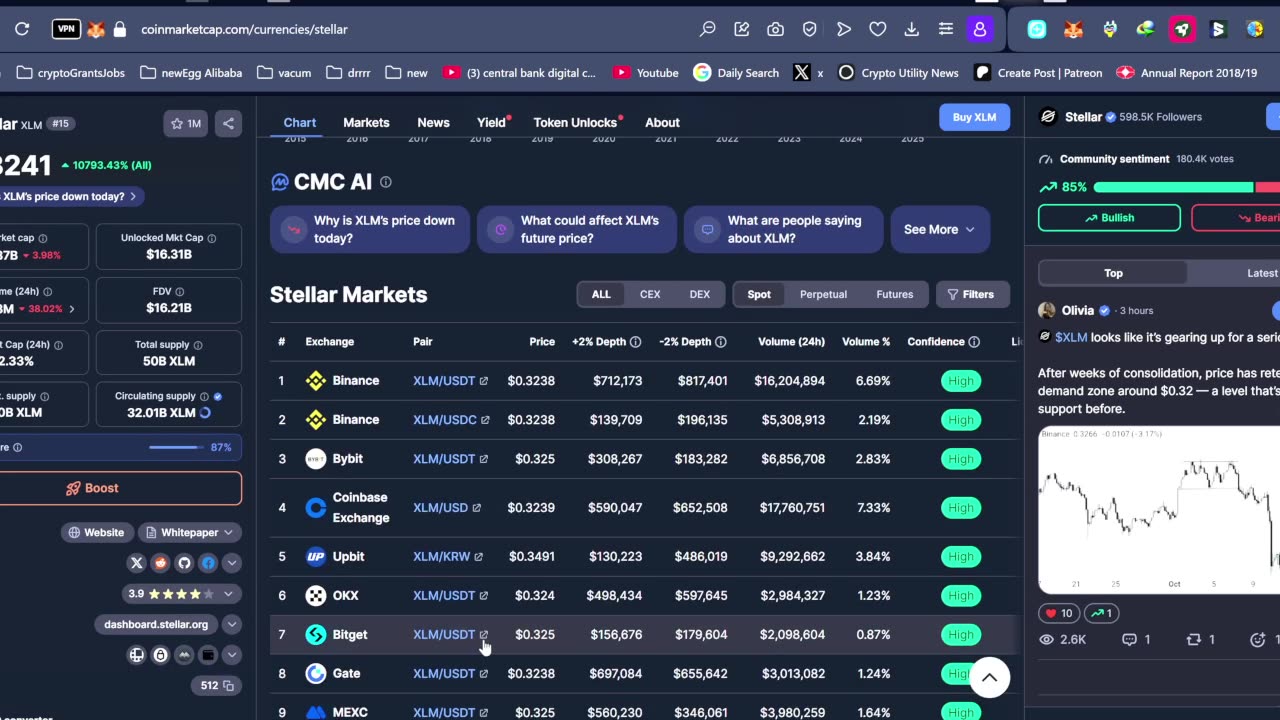Select the ALL exchange type filter
This screenshot has height=720, width=1280.
(x=601, y=294)
